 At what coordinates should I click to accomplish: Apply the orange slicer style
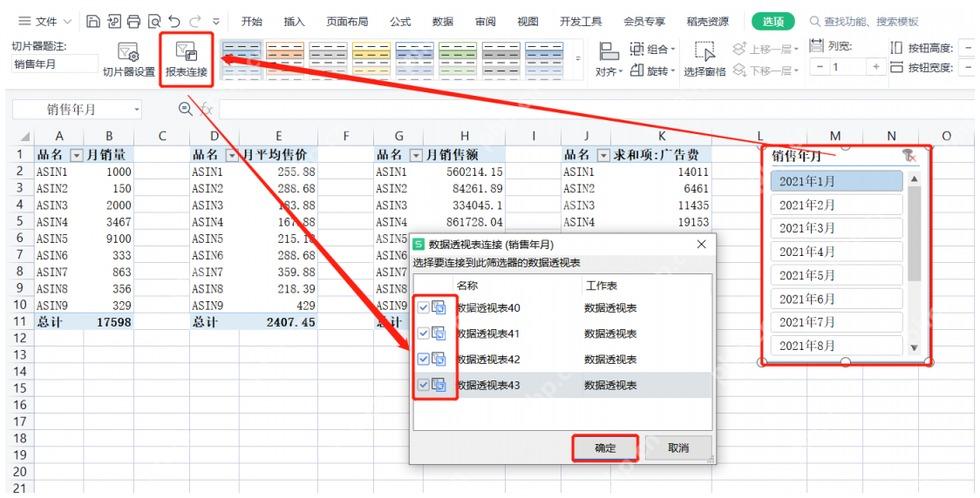coord(285,60)
